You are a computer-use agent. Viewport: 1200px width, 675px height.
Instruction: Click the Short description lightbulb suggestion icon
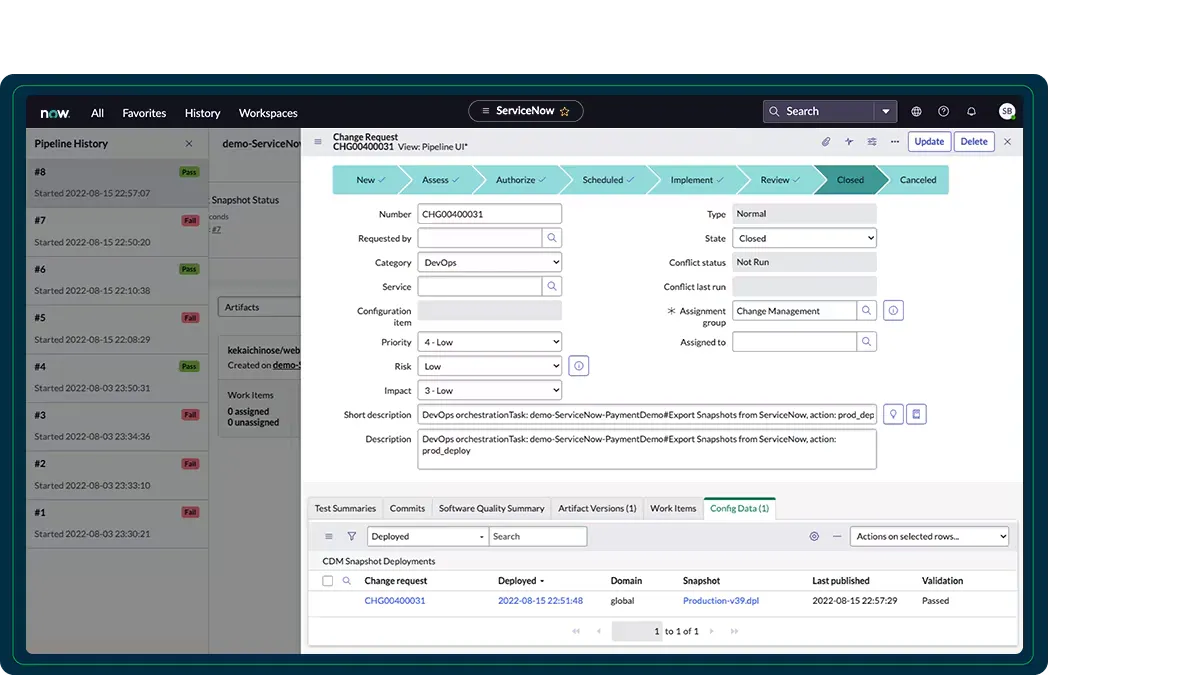pos(892,414)
